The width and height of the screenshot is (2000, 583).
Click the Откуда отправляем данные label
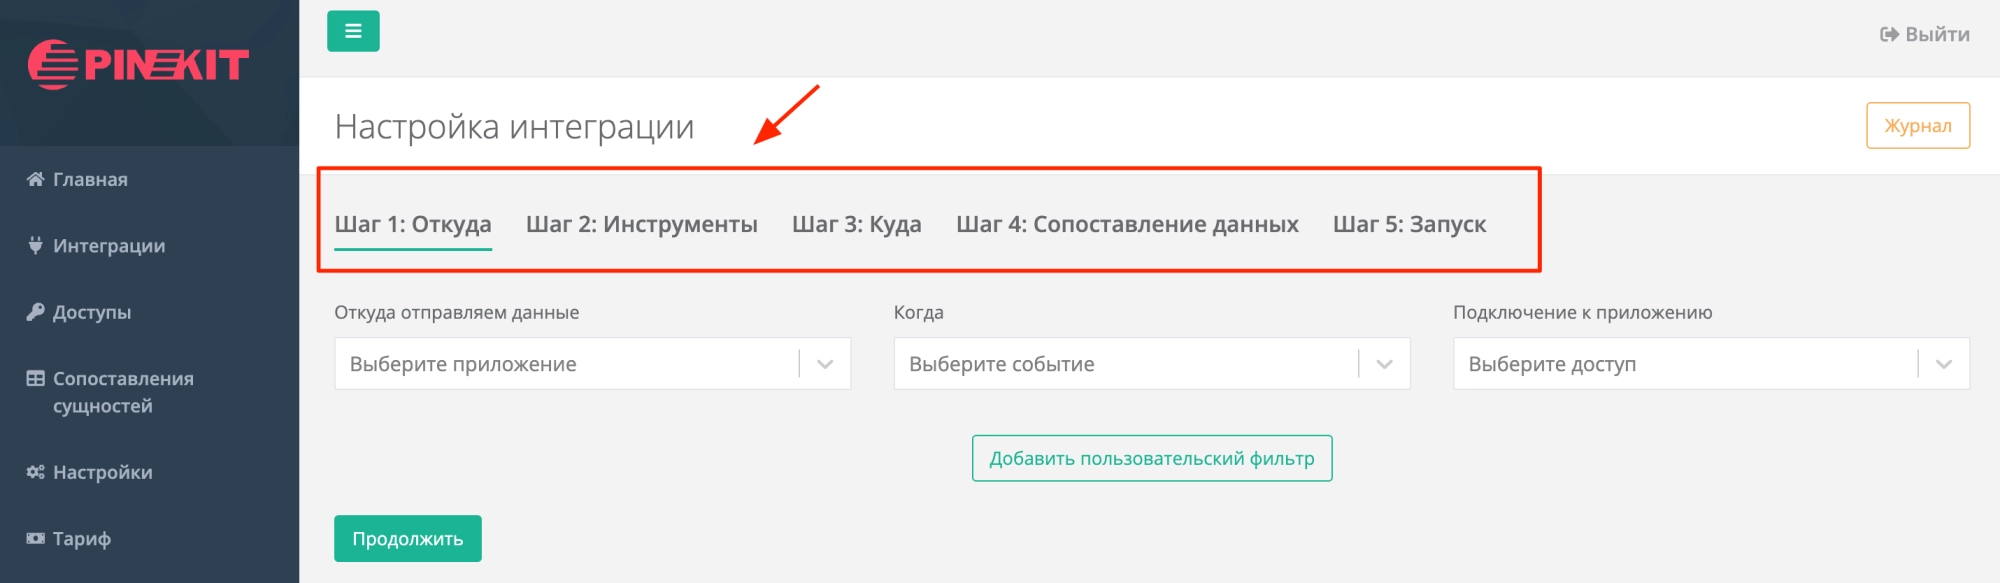pyautogui.click(x=457, y=312)
